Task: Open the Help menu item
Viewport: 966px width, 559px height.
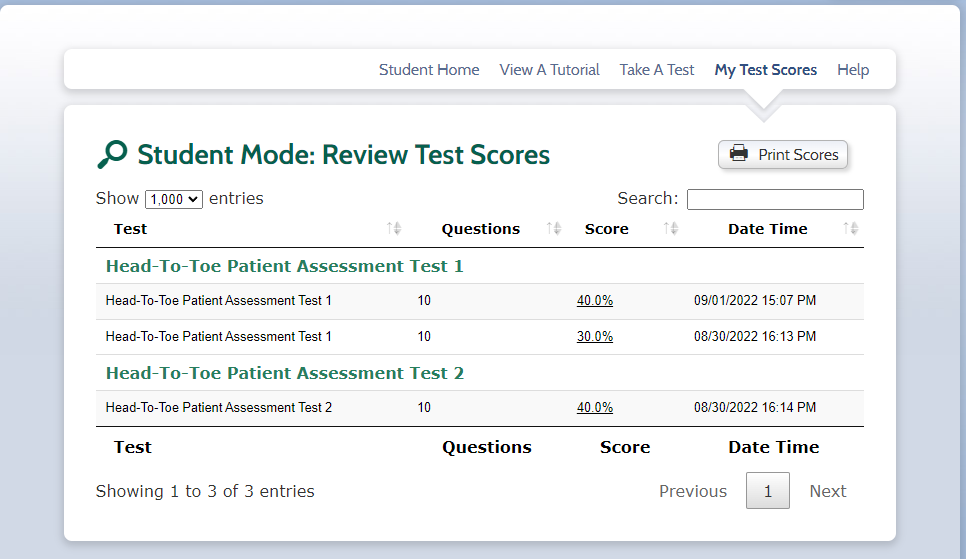Action: click(x=853, y=70)
